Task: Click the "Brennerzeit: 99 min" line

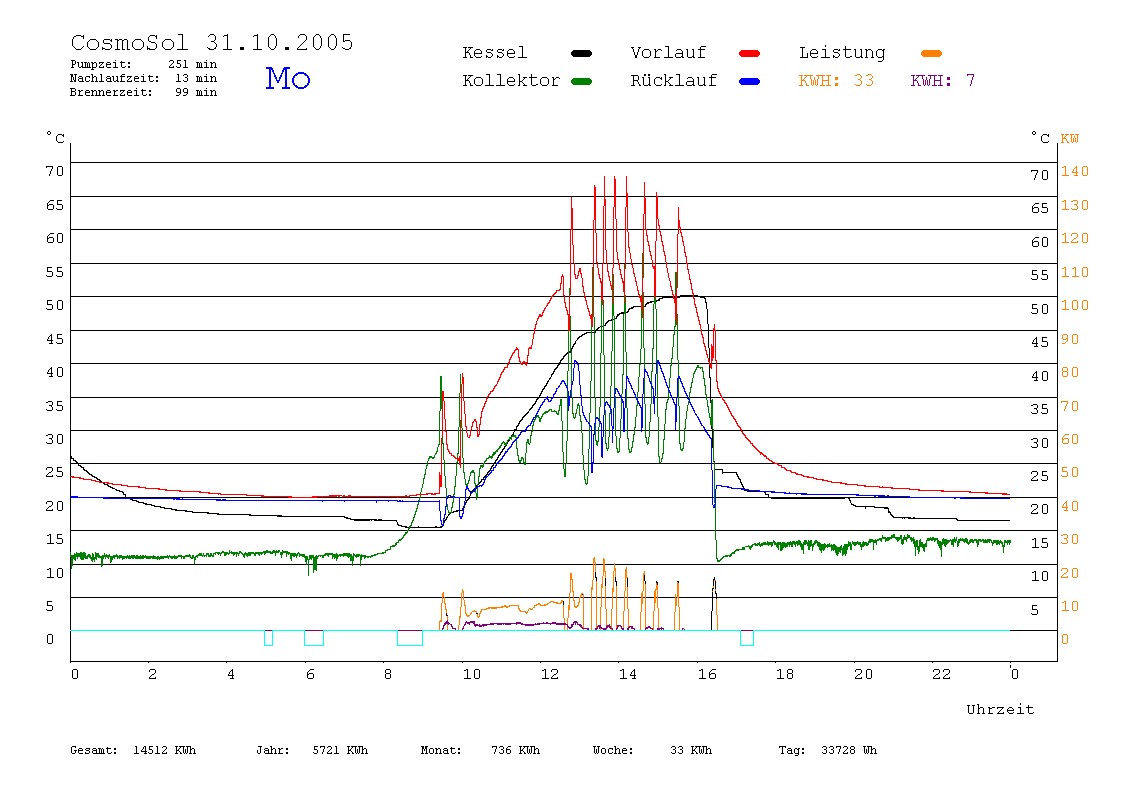Action: (144, 92)
